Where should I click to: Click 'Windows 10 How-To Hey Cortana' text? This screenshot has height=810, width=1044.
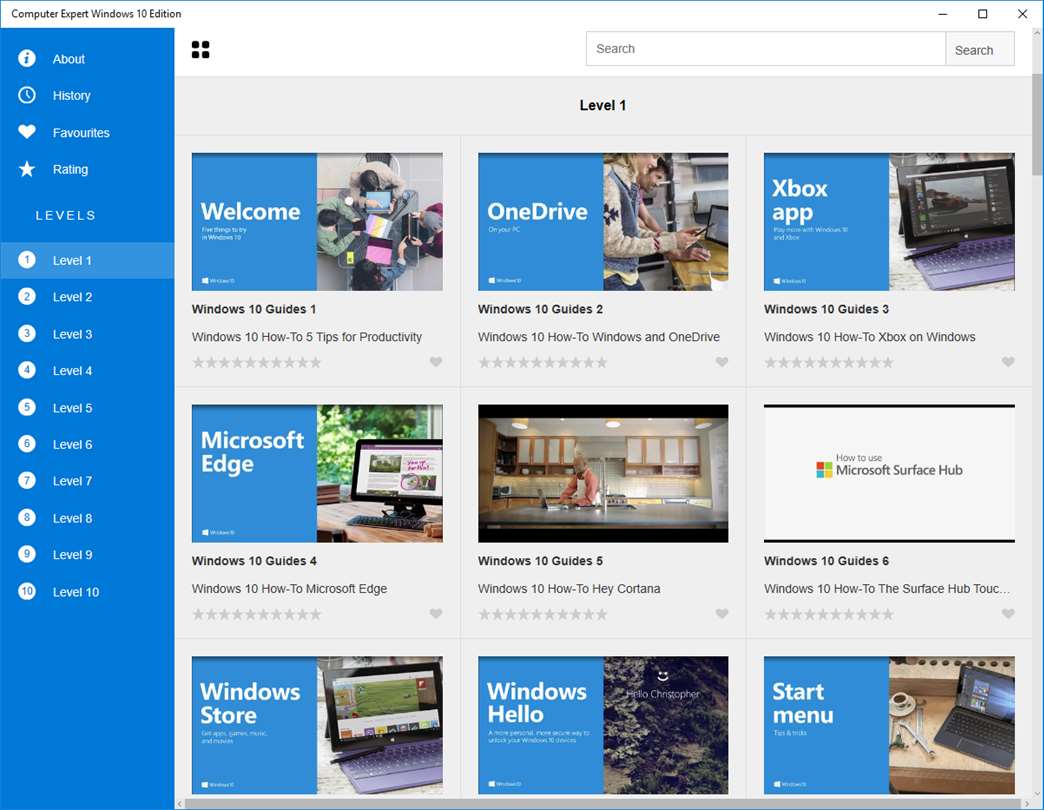click(569, 588)
